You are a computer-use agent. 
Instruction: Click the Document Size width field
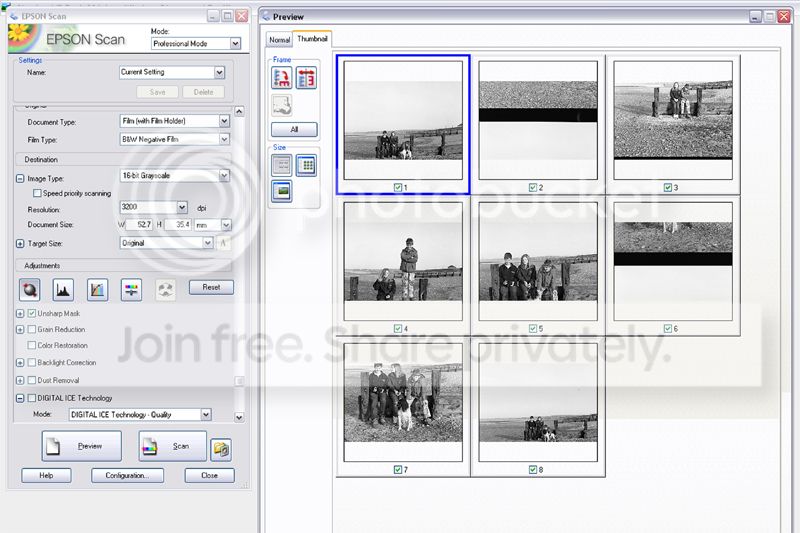(139, 225)
